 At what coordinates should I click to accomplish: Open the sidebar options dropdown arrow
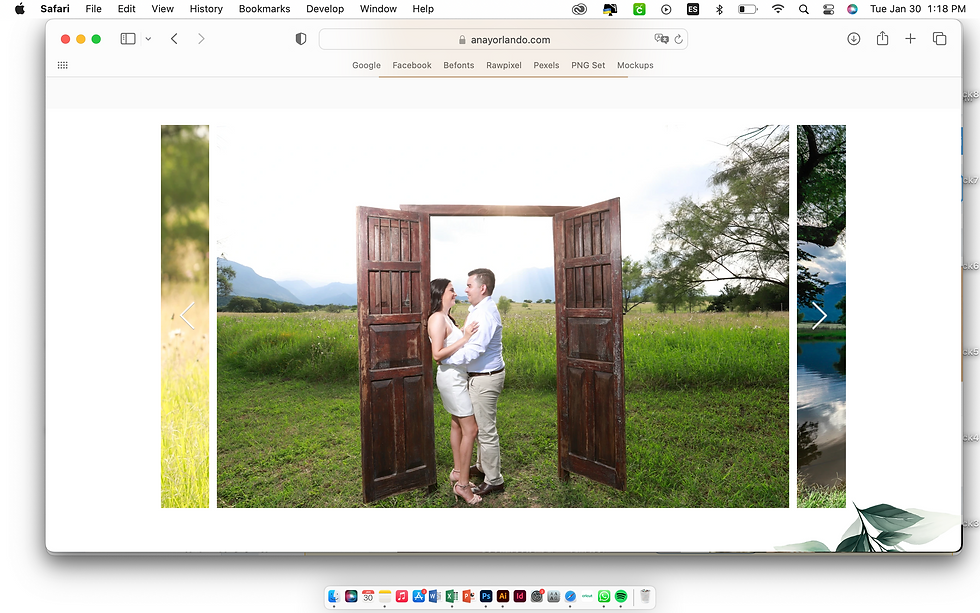point(148,39)
